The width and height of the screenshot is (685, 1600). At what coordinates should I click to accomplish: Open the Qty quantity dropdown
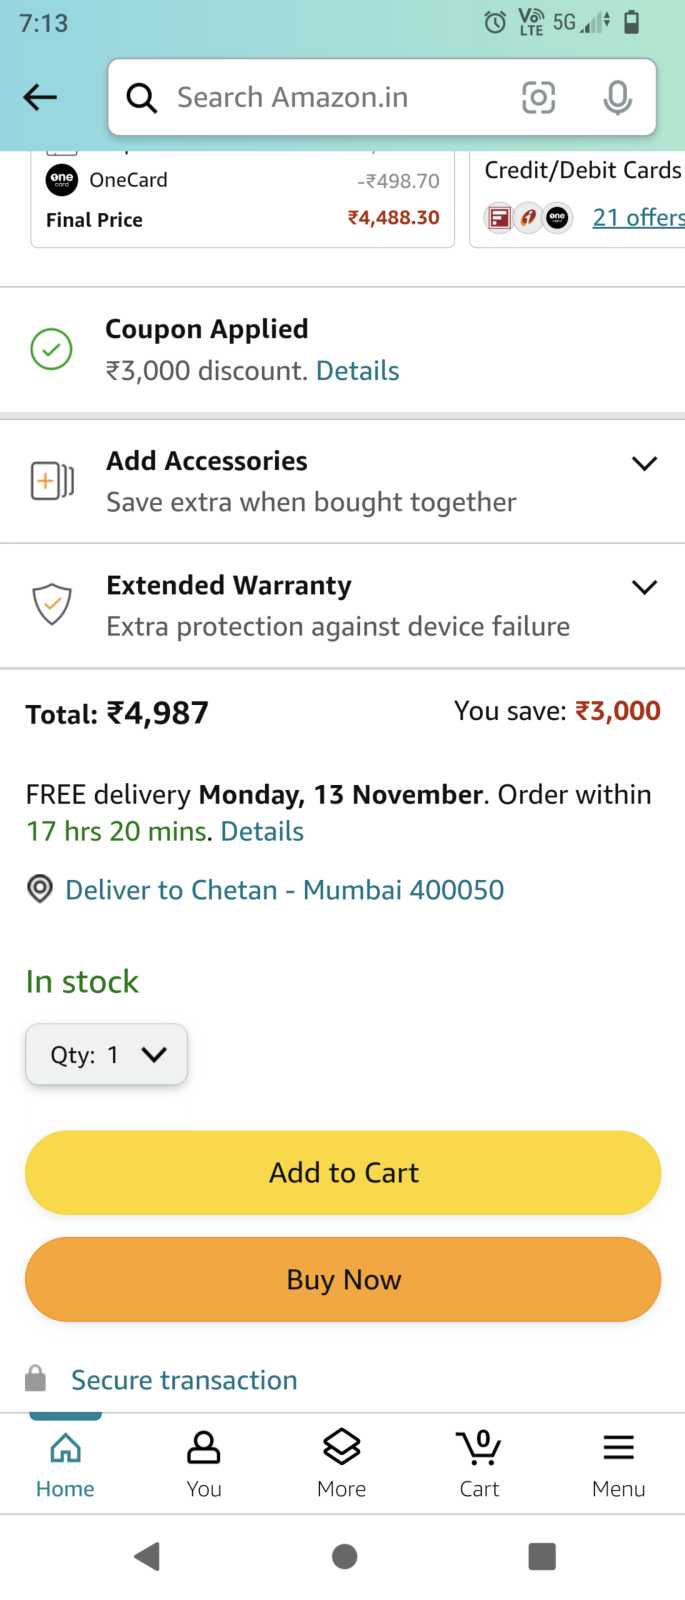[x=106, y=1054]
